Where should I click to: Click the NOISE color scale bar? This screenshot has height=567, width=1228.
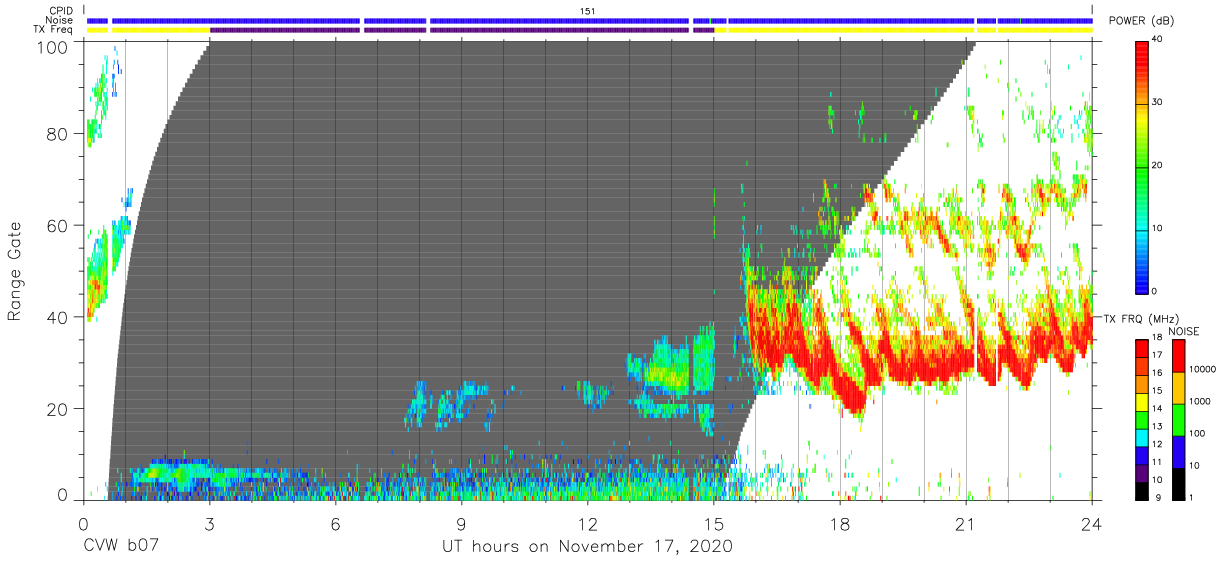tap(1177, 420)
